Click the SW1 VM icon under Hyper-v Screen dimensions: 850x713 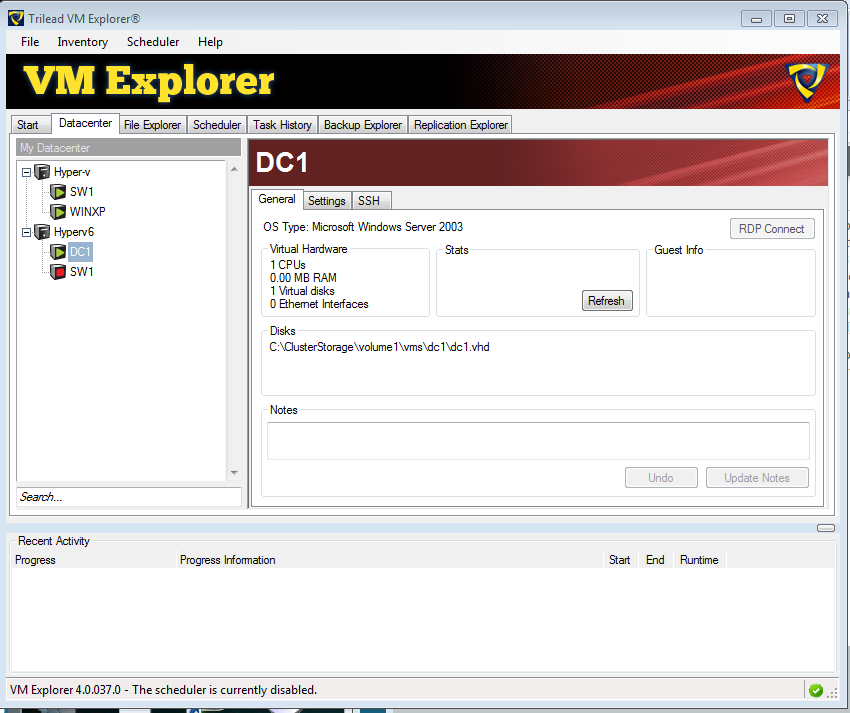pos(59,192)
